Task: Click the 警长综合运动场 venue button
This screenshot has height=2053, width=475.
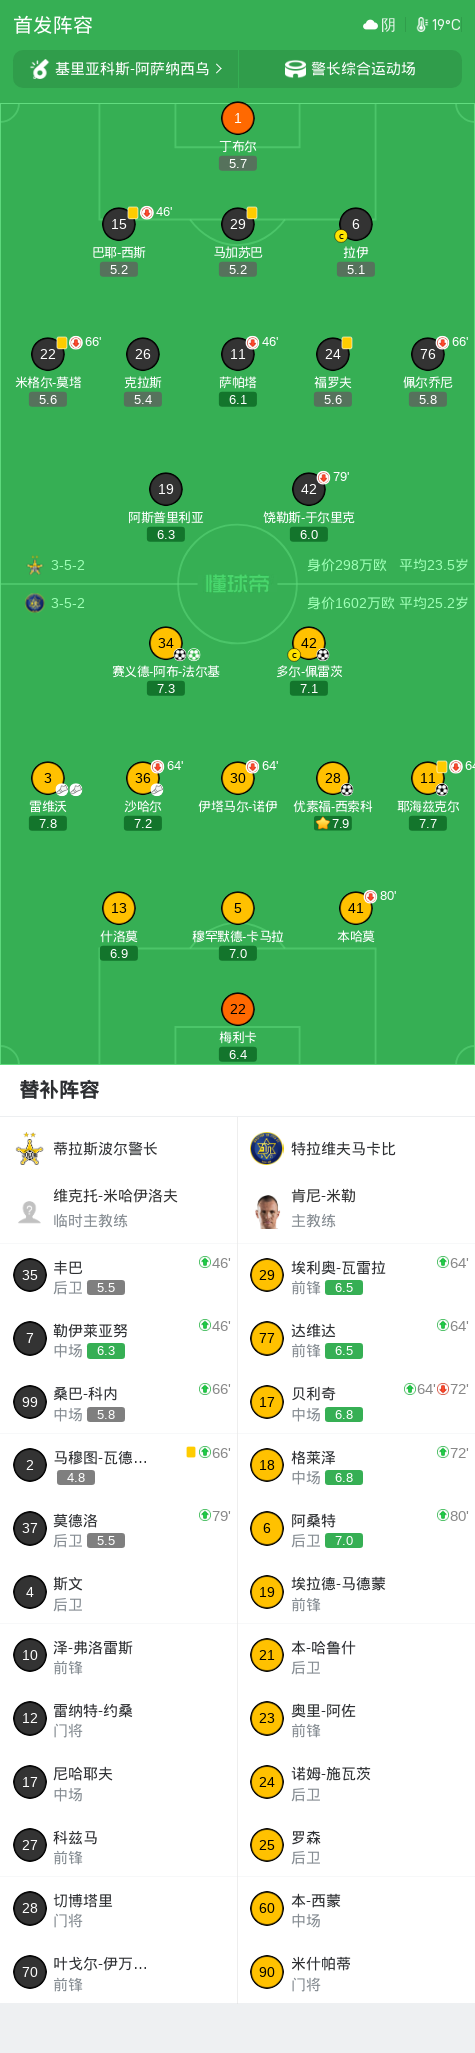Action: coord(351,69)
